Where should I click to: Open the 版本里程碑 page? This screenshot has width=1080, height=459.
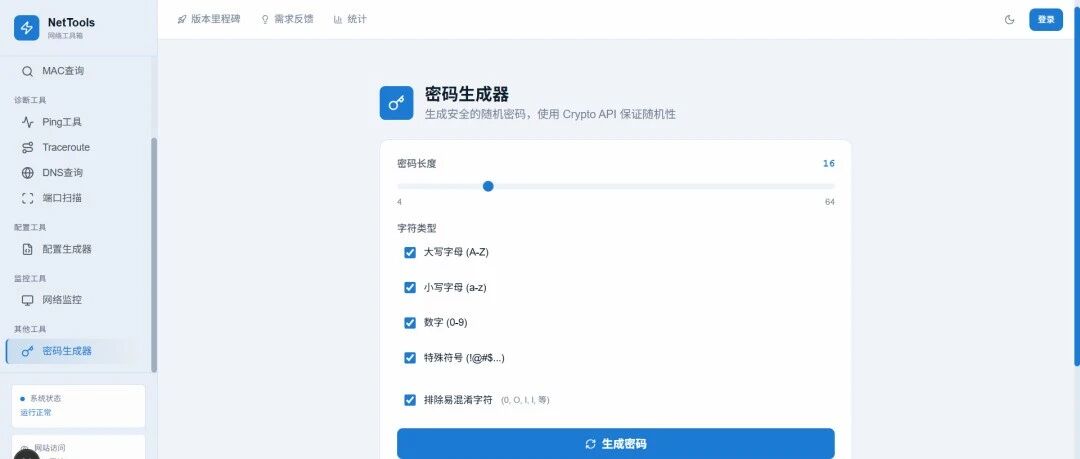pyautogui.click(x=209, y=19)
